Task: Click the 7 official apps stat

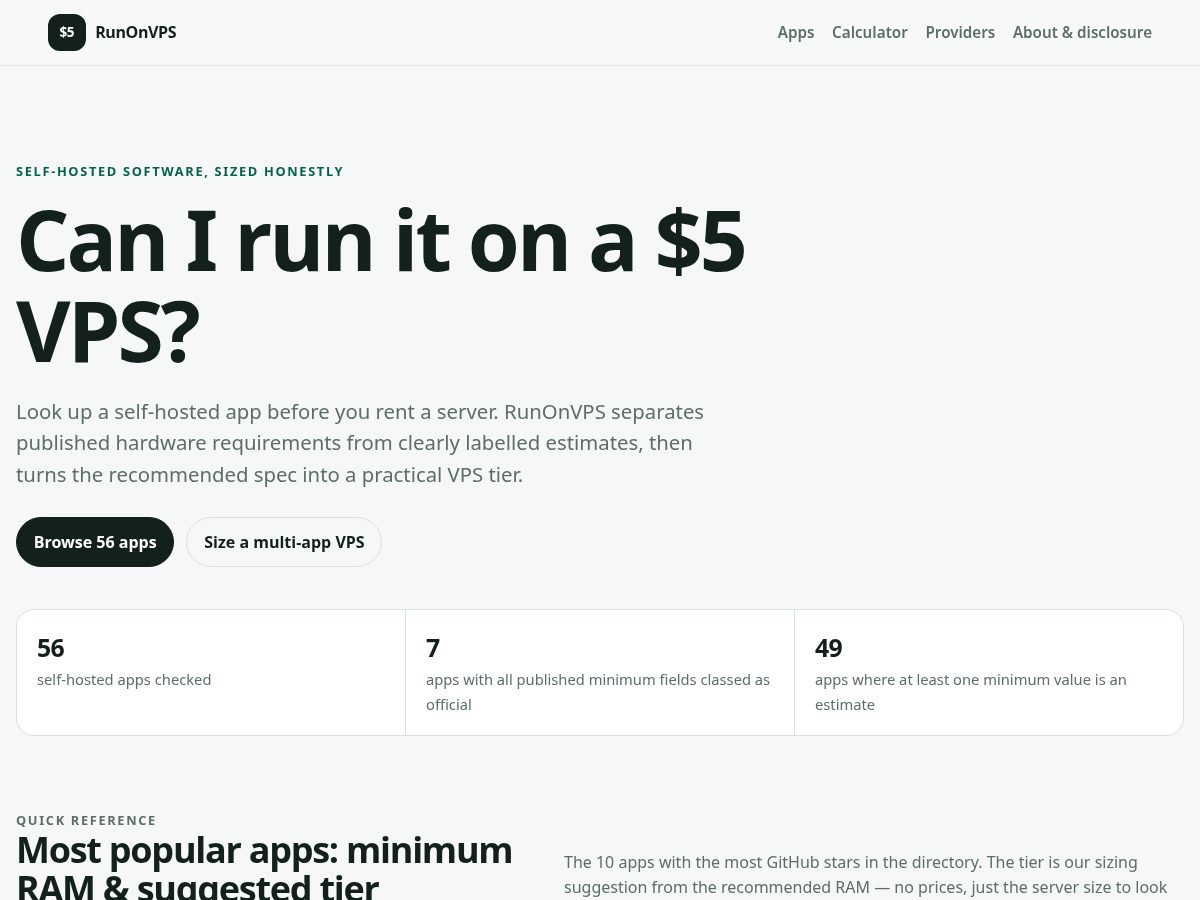Action: coord(600,672)
